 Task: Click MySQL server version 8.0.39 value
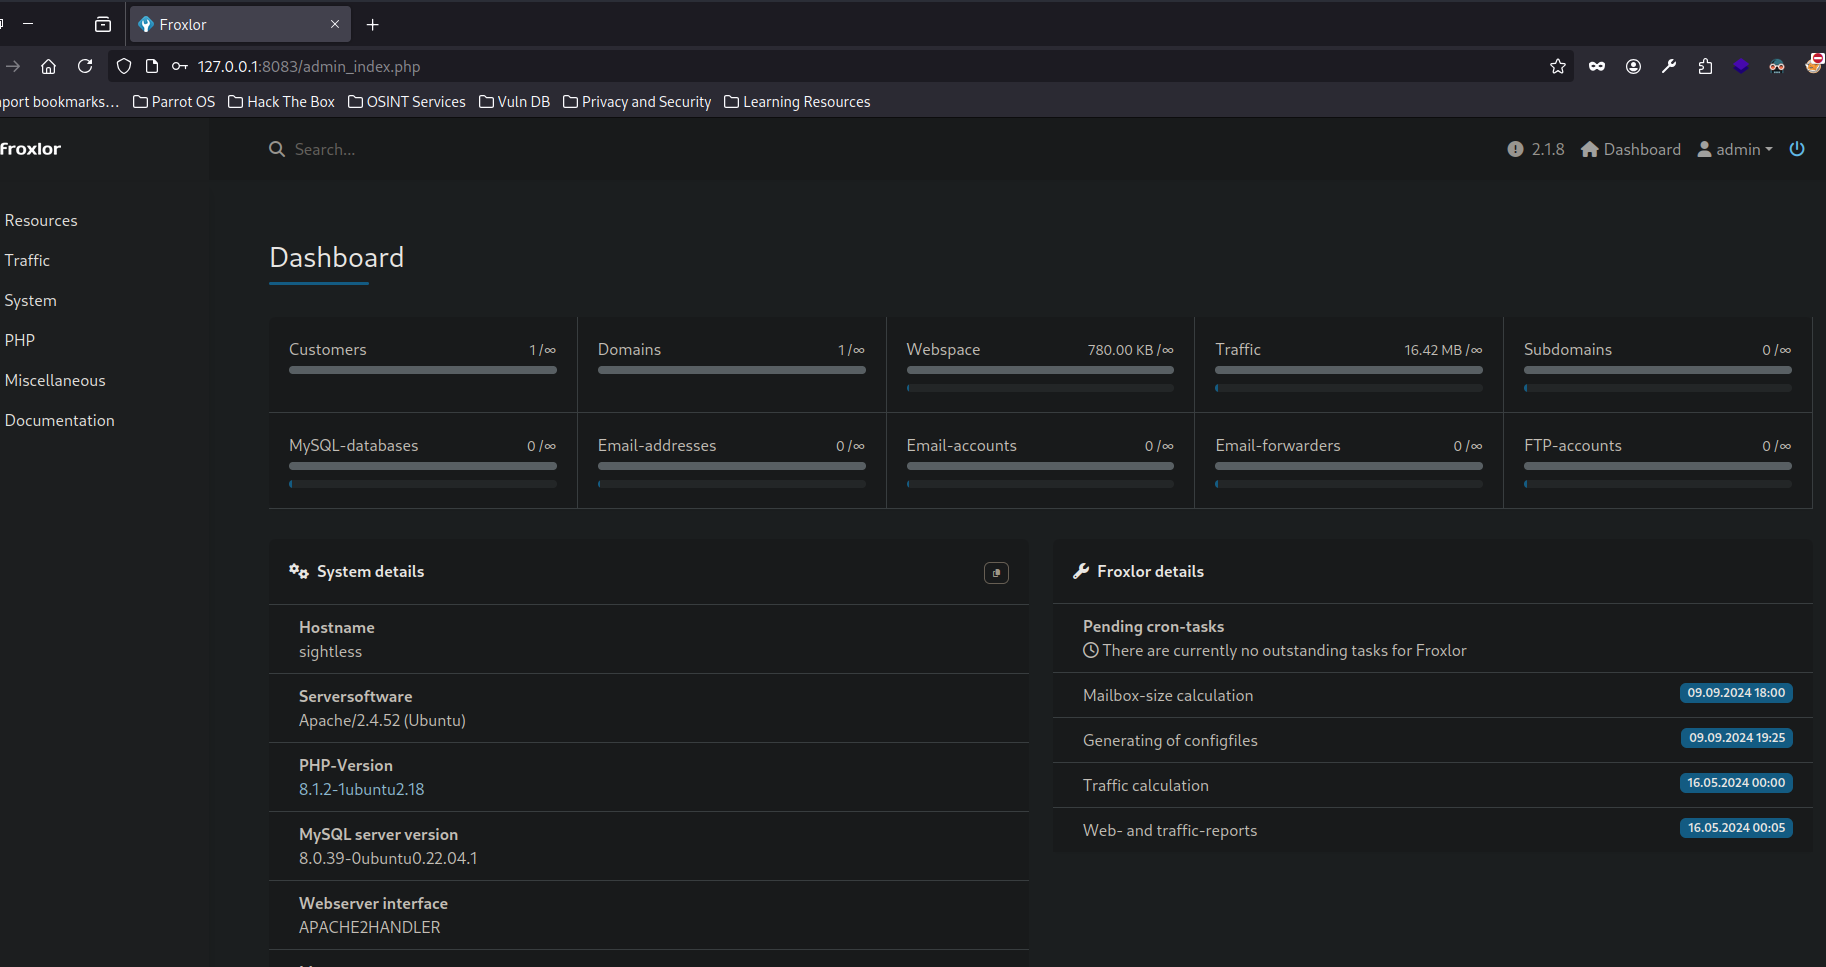click(388, 858)
